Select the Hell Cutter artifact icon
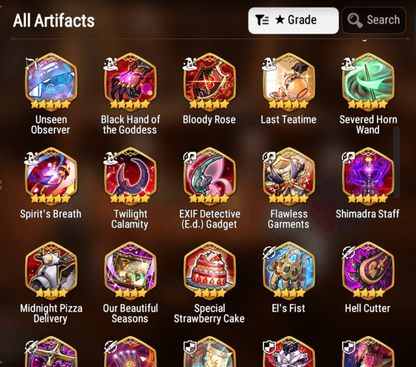Viewport: 416px width, 367px height. [x=368, y=271]
